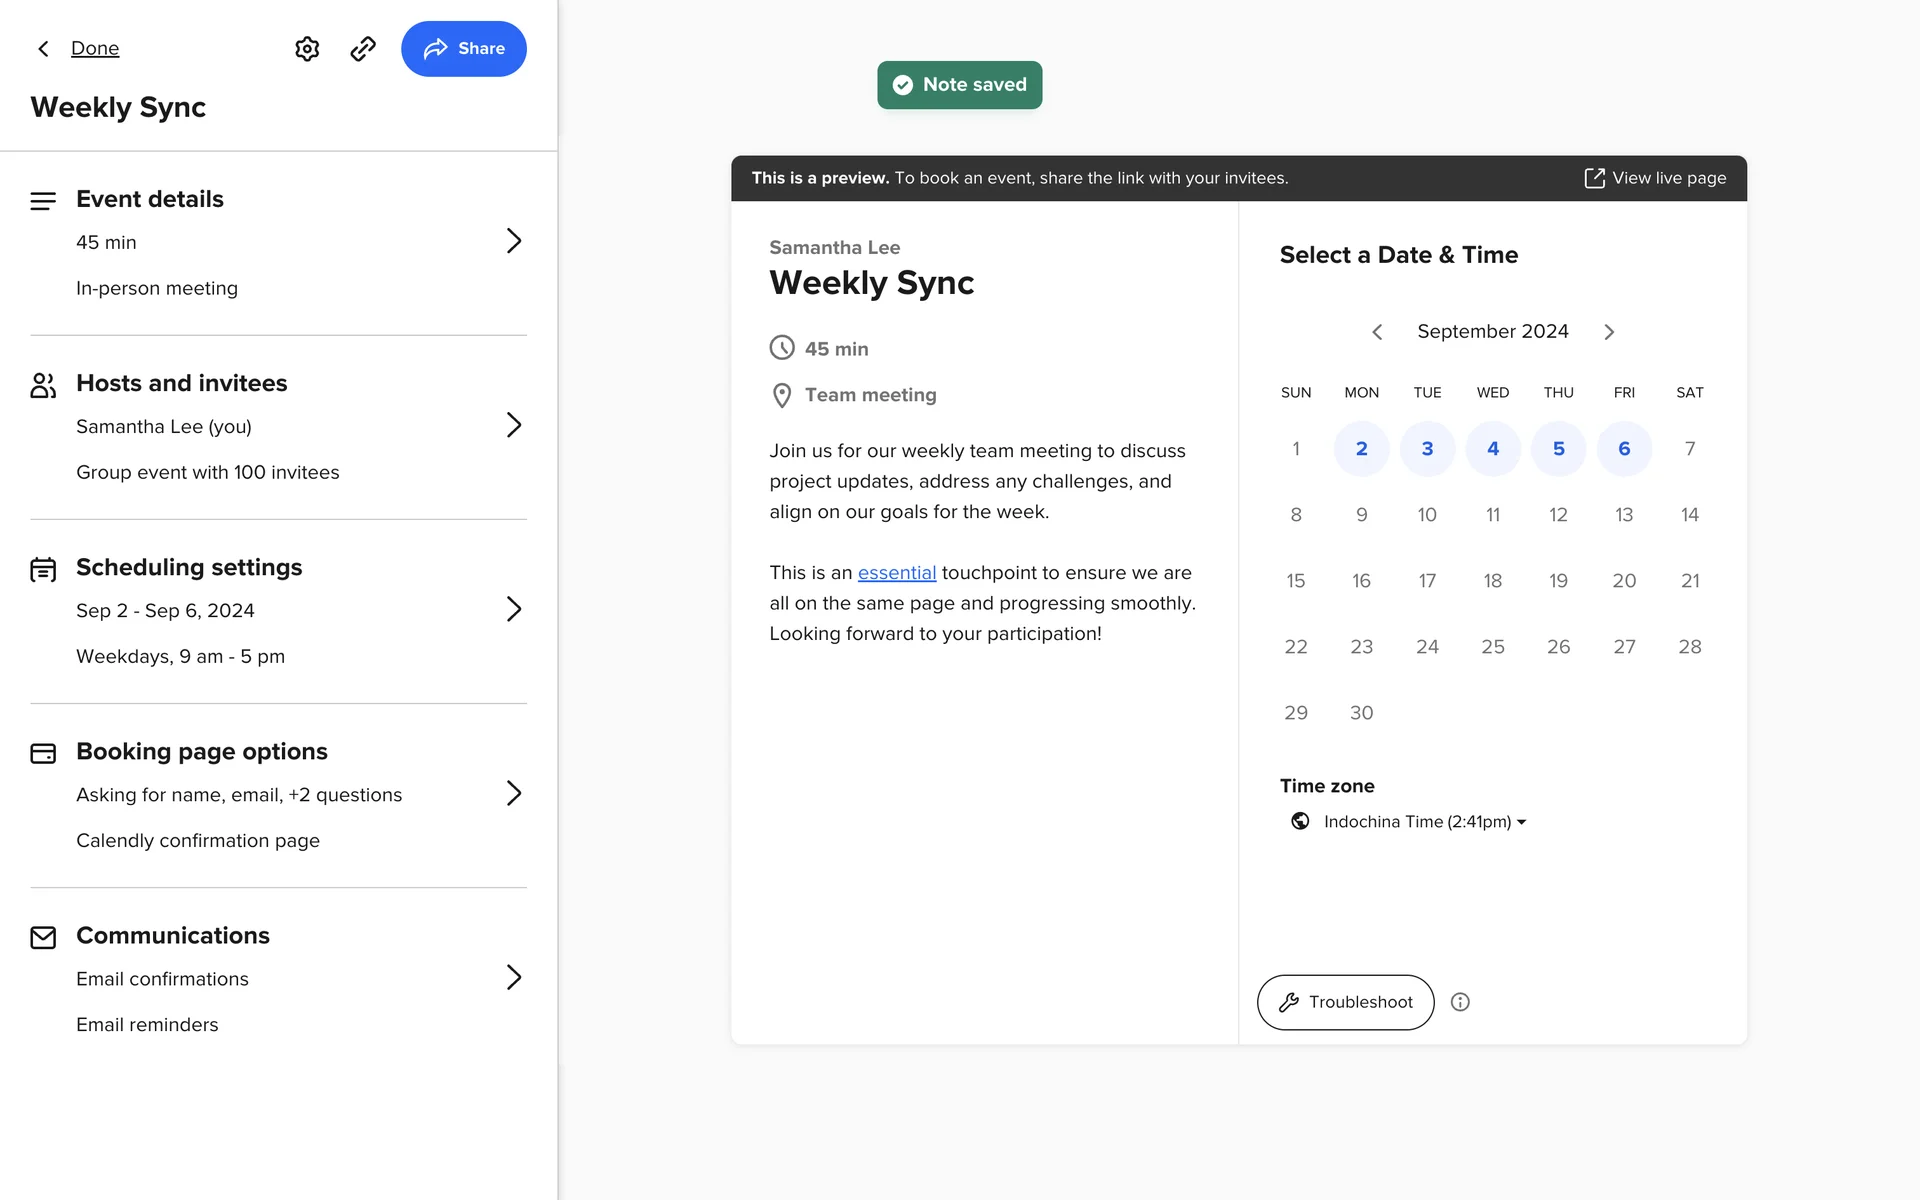Click the back arrow beside Done
The height and width of the screenshot is (1200, 1920).
pyautogui.click(x=43, y=49)
